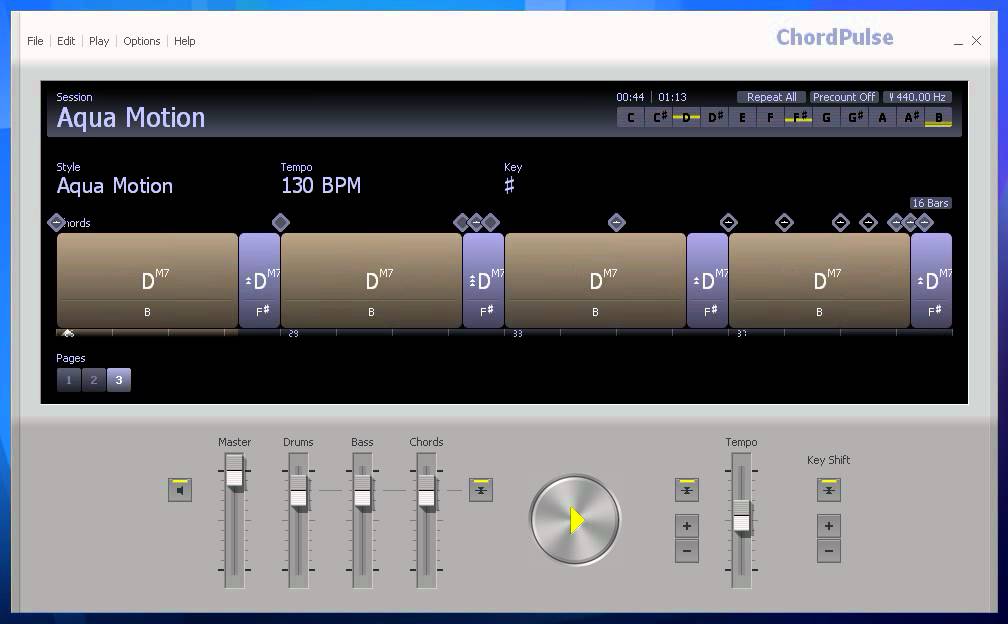
Task: Select the A note key
Action: click(x=883, y=118)
